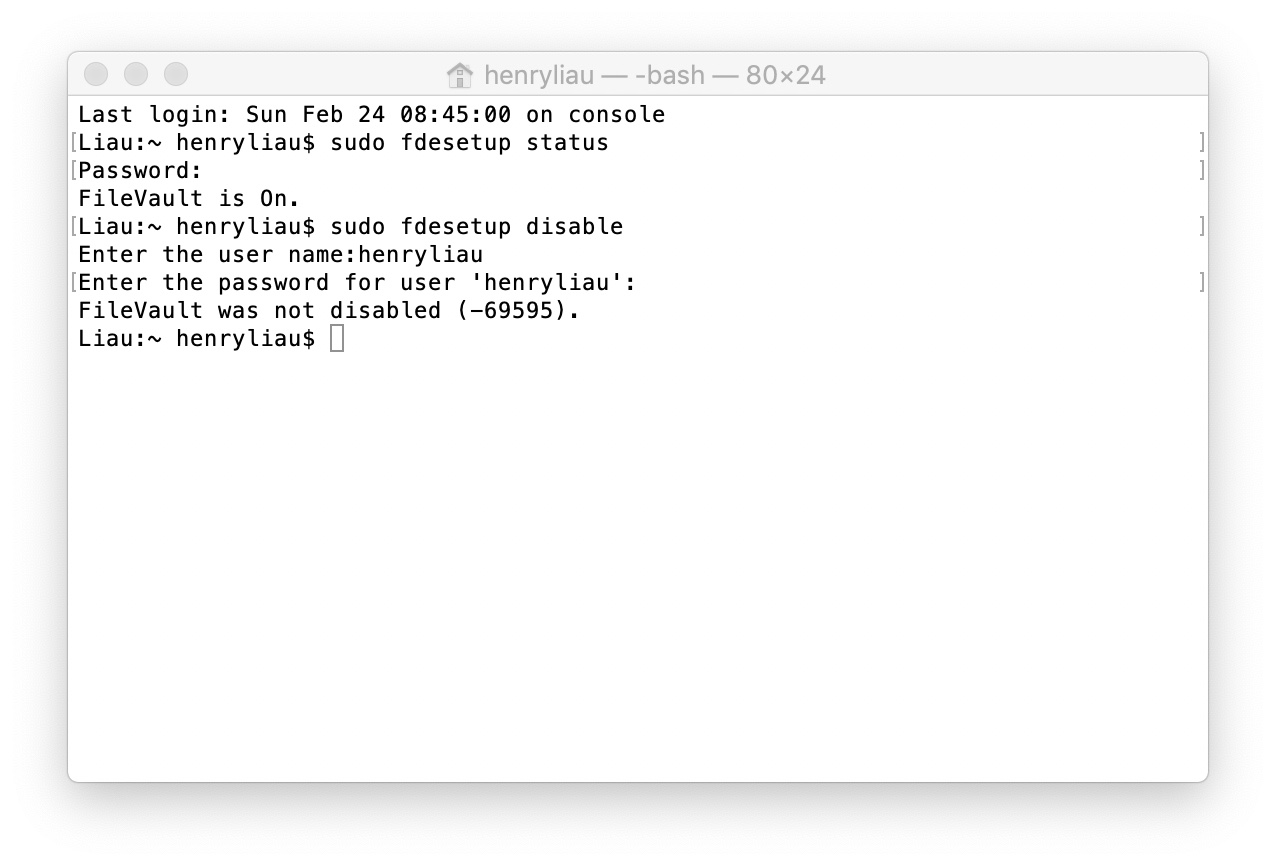Click the window title 'henryliau — -bash — 80×24'
Image resolution: width=1276 pixels, height=866 pixels.
(655, 75)
